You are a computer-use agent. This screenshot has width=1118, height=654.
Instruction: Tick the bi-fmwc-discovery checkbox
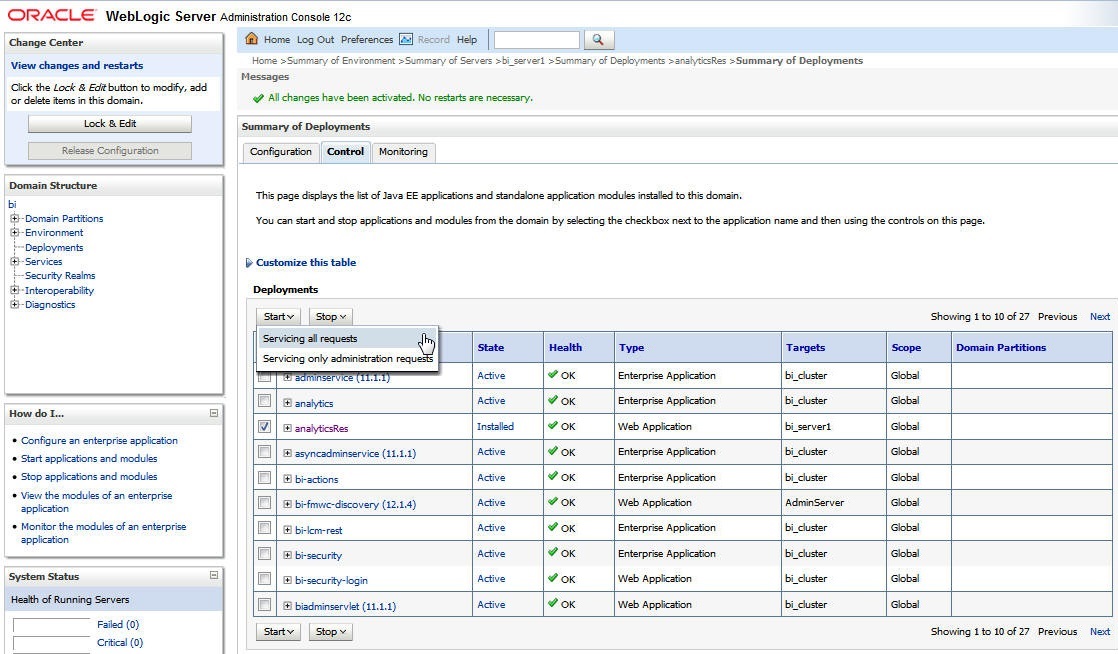[265, 502]
